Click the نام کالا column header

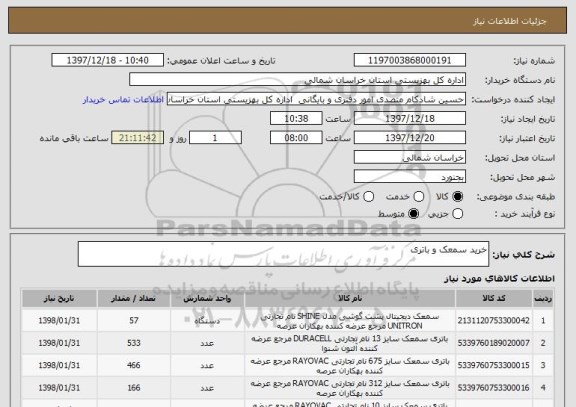click(350, 298)
